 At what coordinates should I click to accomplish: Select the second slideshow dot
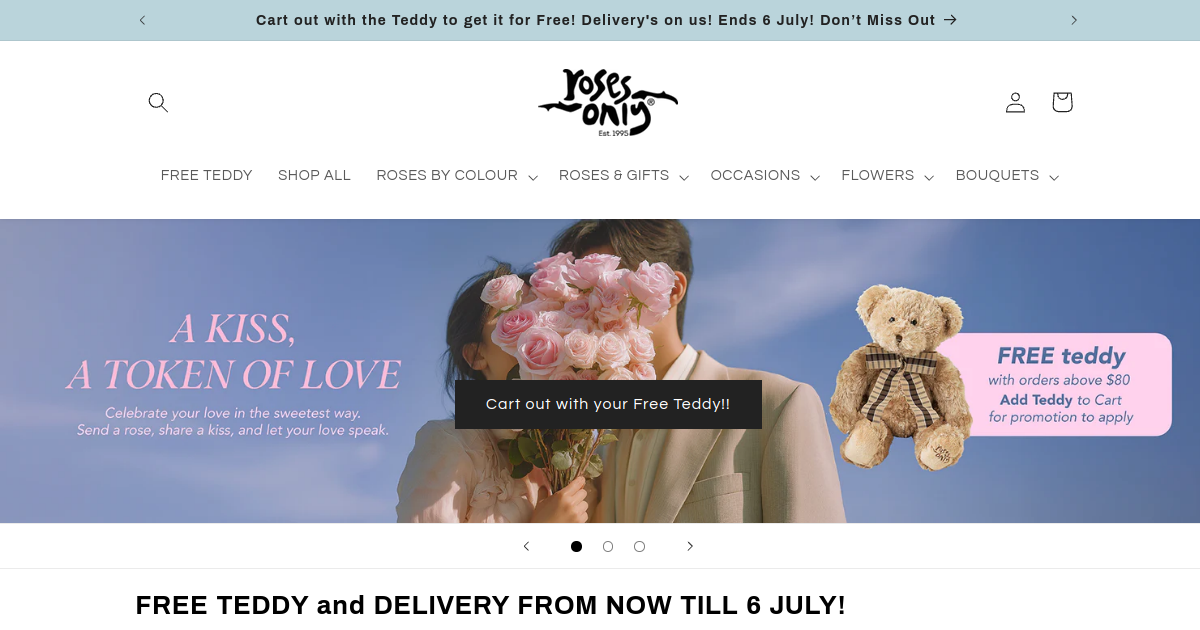click(x=608, y=546)
